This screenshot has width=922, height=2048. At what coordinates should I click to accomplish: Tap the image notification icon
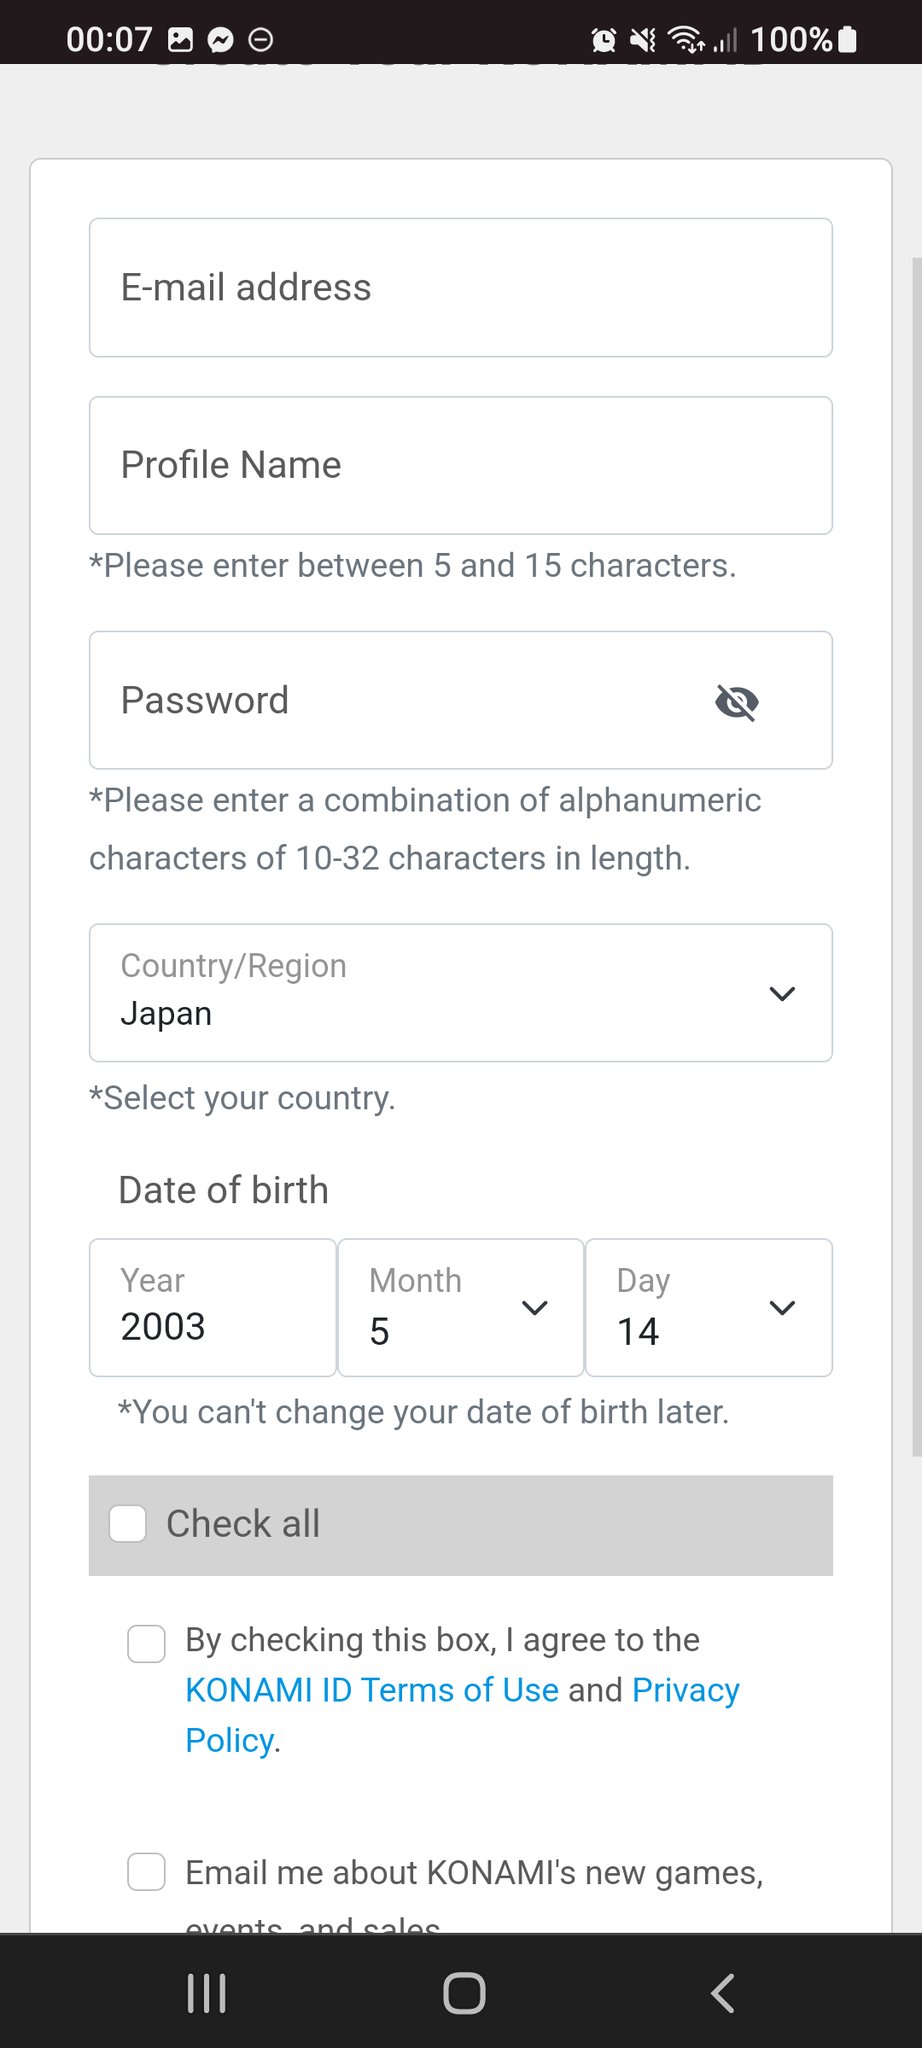point(181,40)
